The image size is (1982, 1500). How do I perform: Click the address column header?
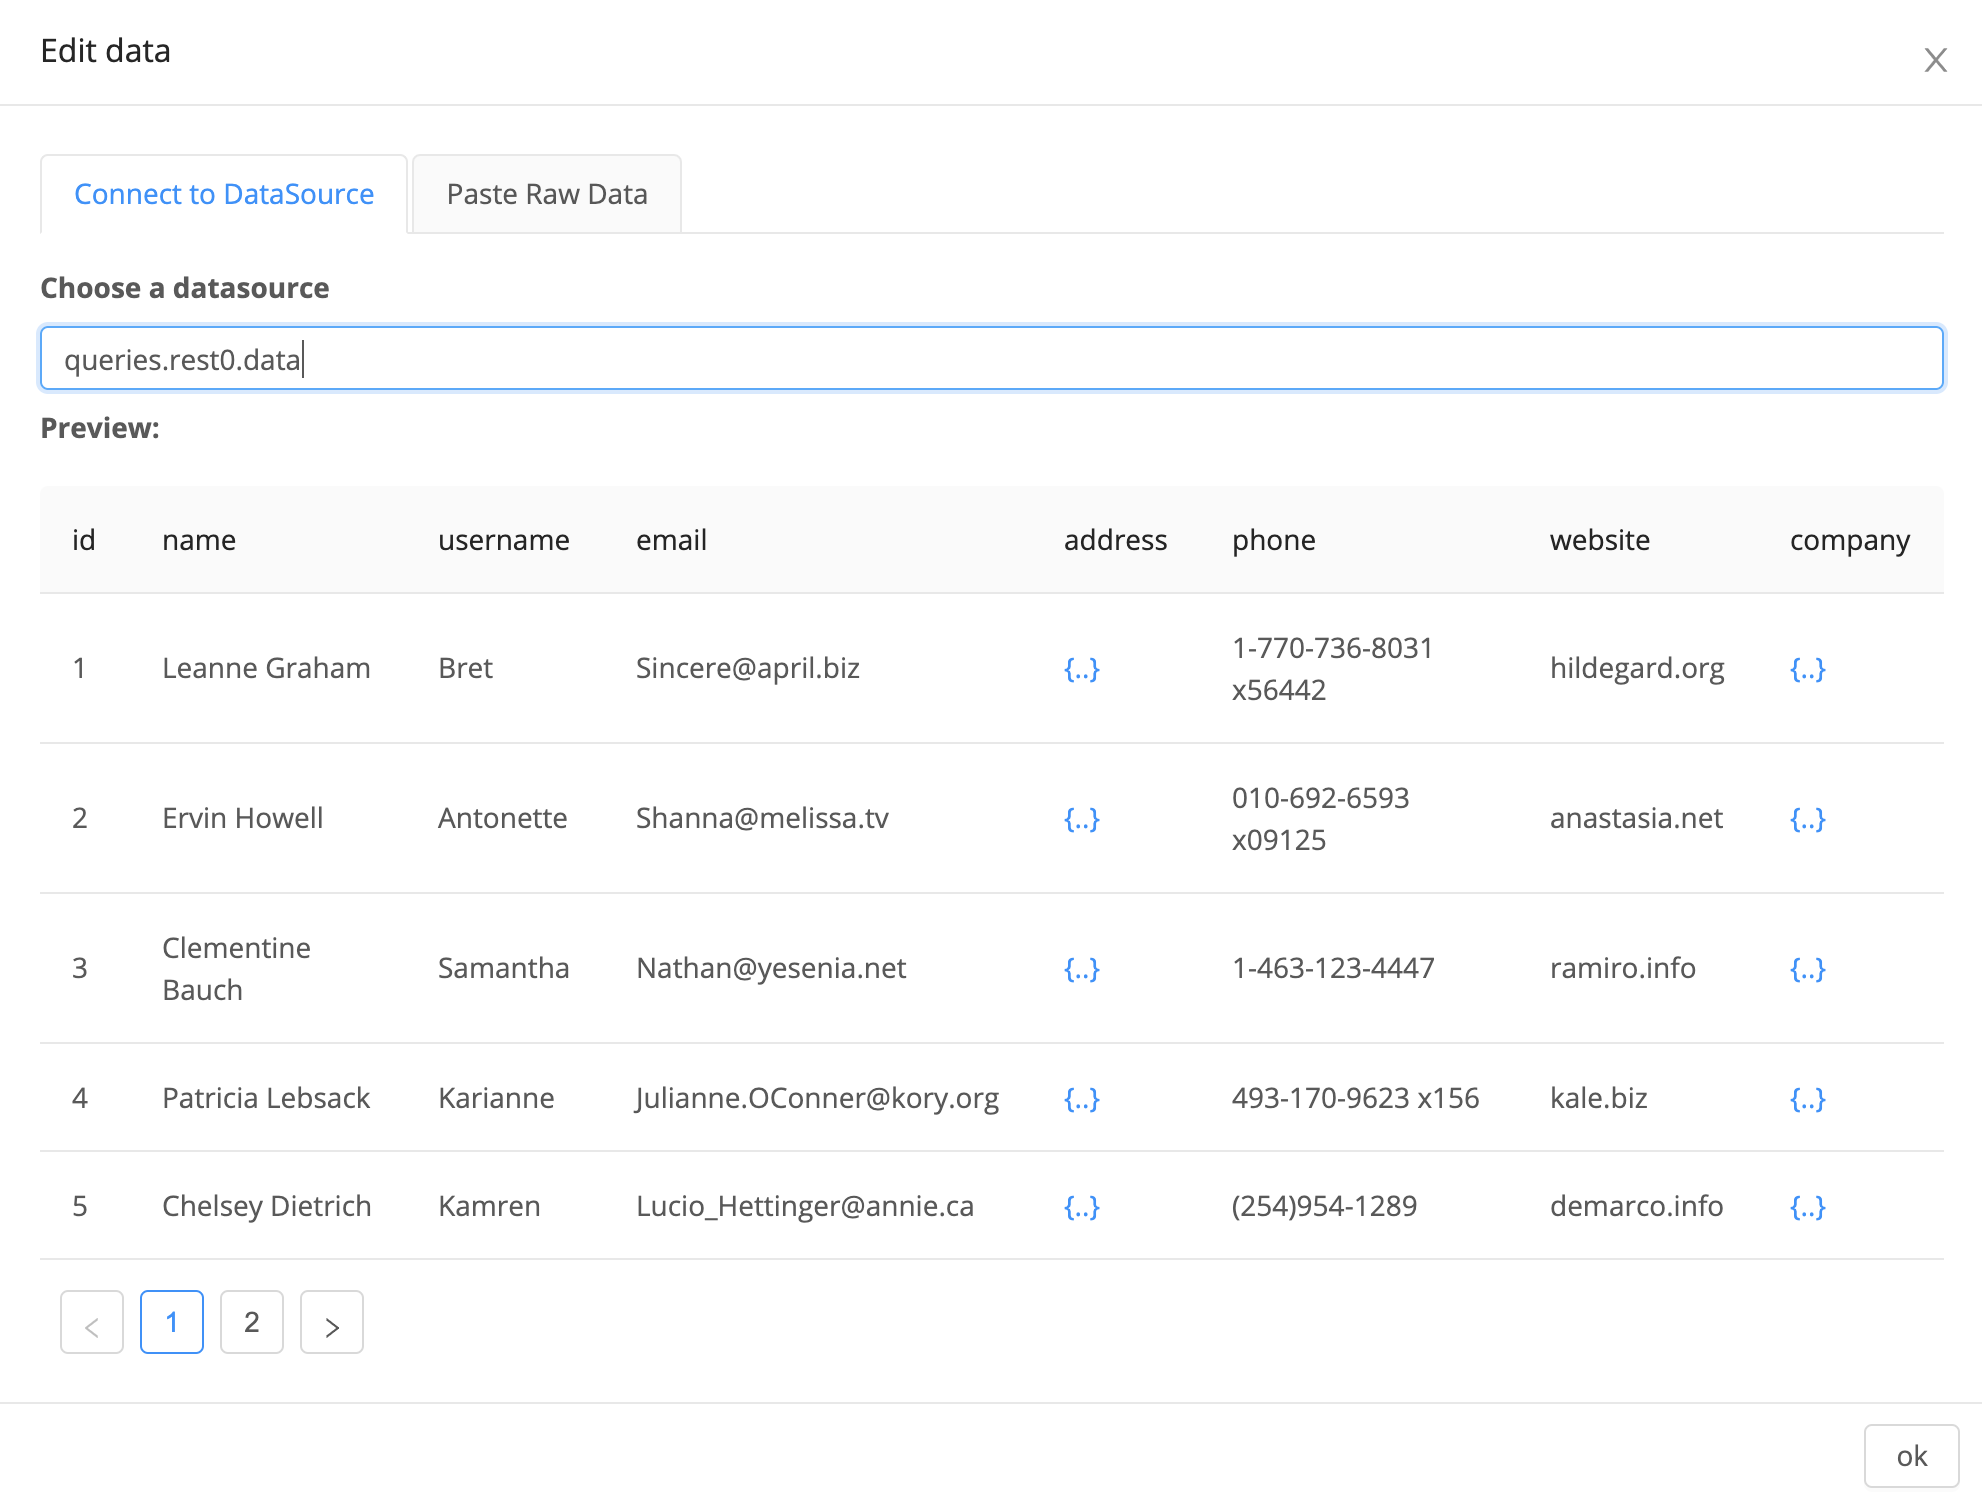click(x=1116, y=540)
